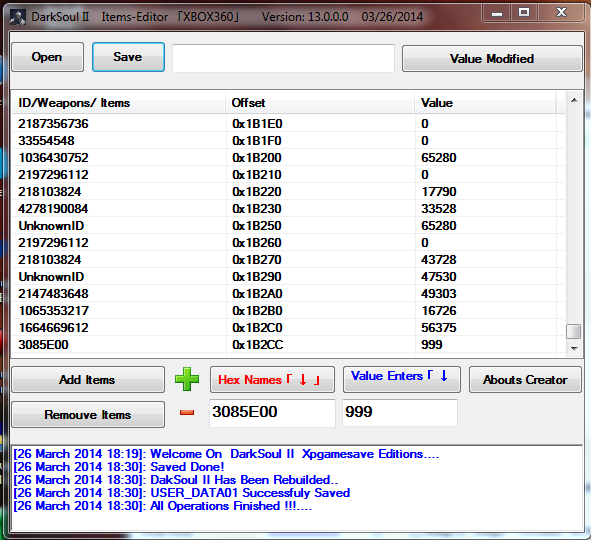
Task: Sort by ID/Weapons/ Items column header
Action: point(119,103)
